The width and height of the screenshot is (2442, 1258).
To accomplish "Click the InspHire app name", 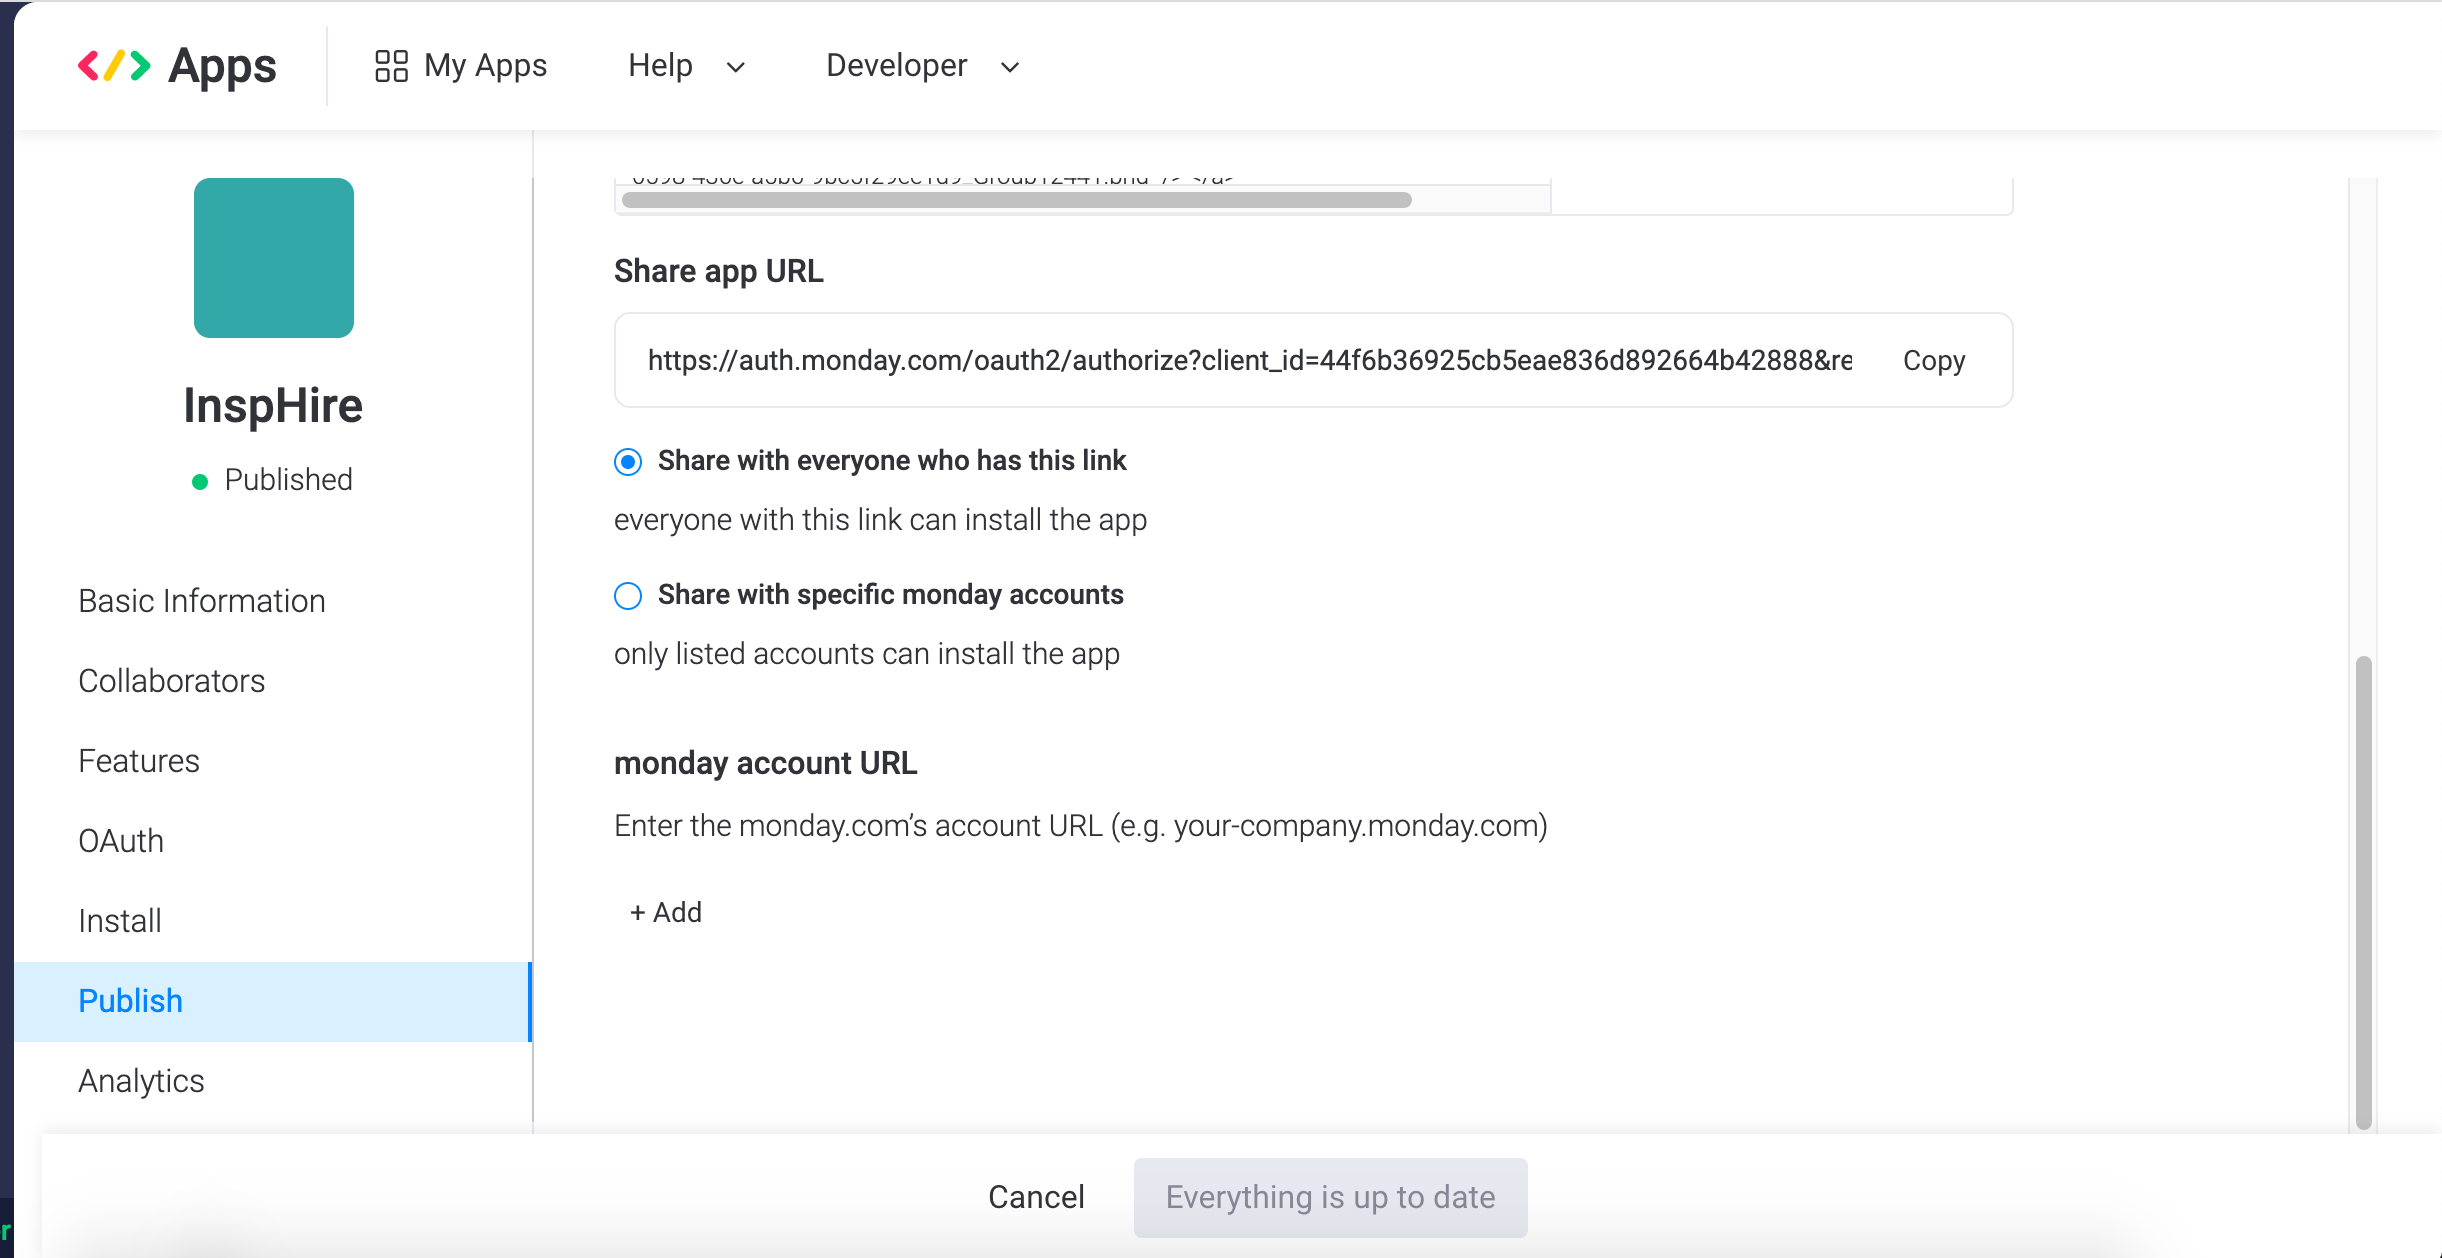I will [x=273, y=406].
